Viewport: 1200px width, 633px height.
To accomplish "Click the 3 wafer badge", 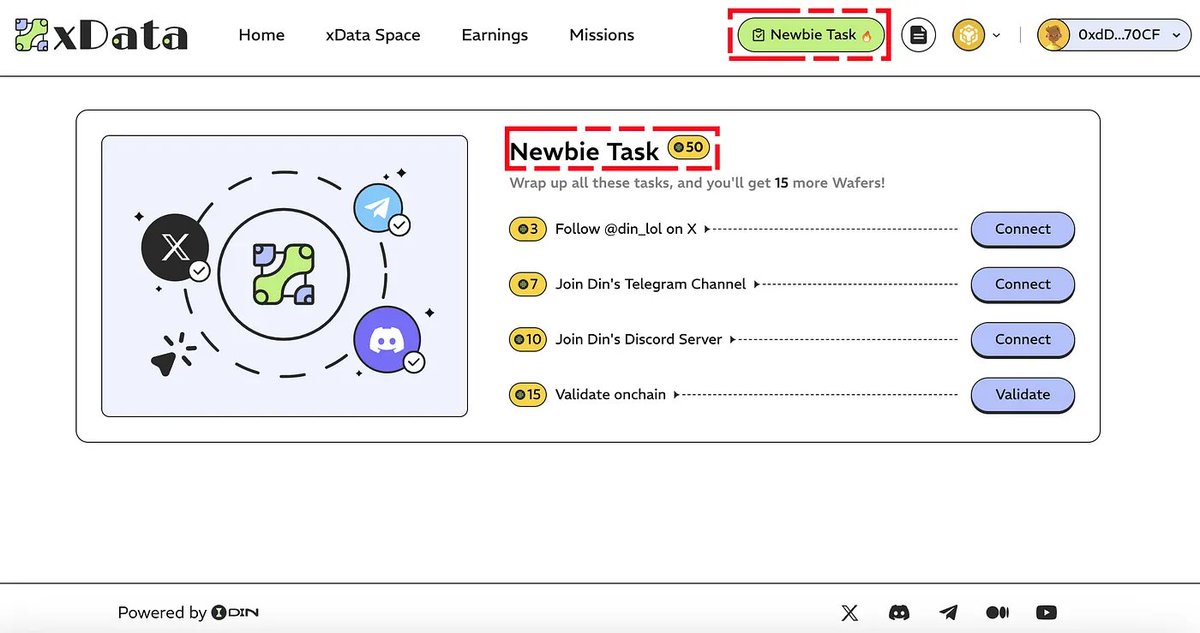I will 527,229.
